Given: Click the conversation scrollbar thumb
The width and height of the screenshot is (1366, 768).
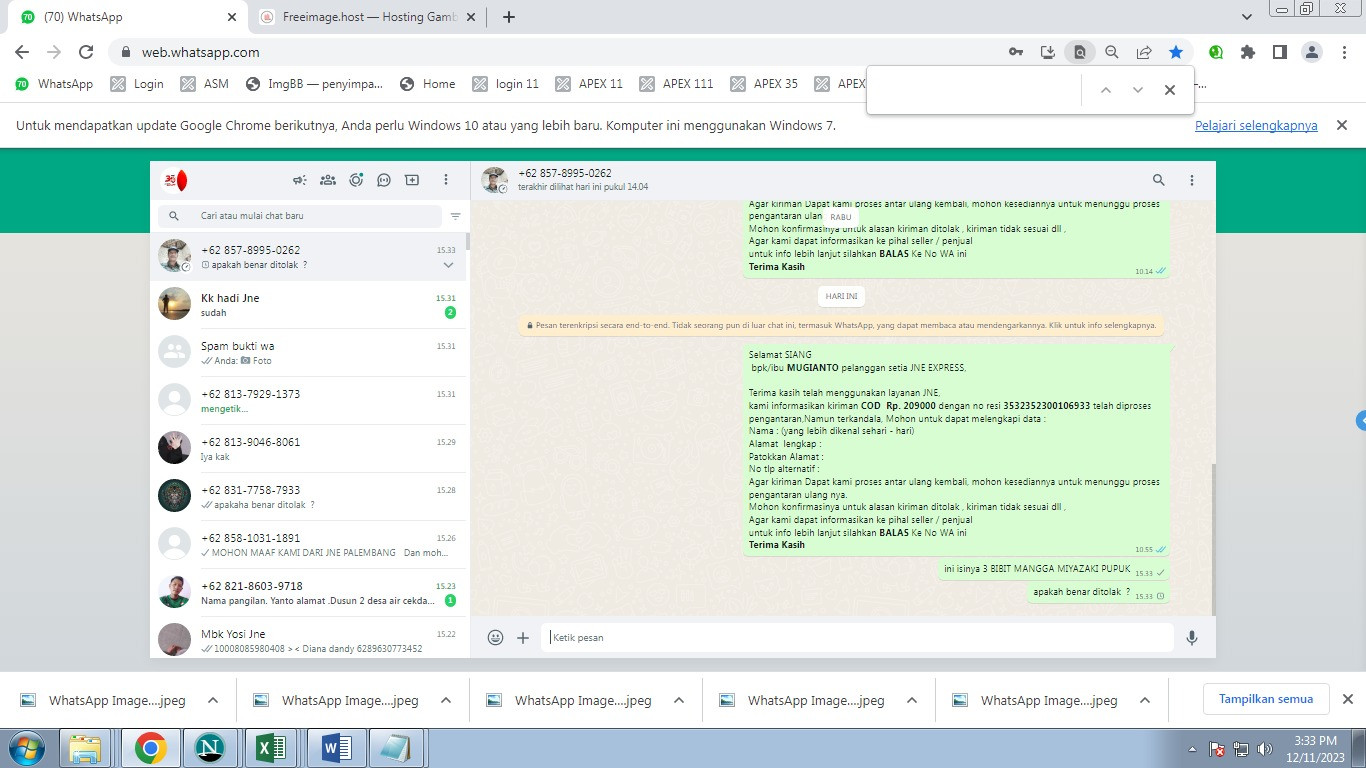Looking at the screenshot, I should 1213,540.
